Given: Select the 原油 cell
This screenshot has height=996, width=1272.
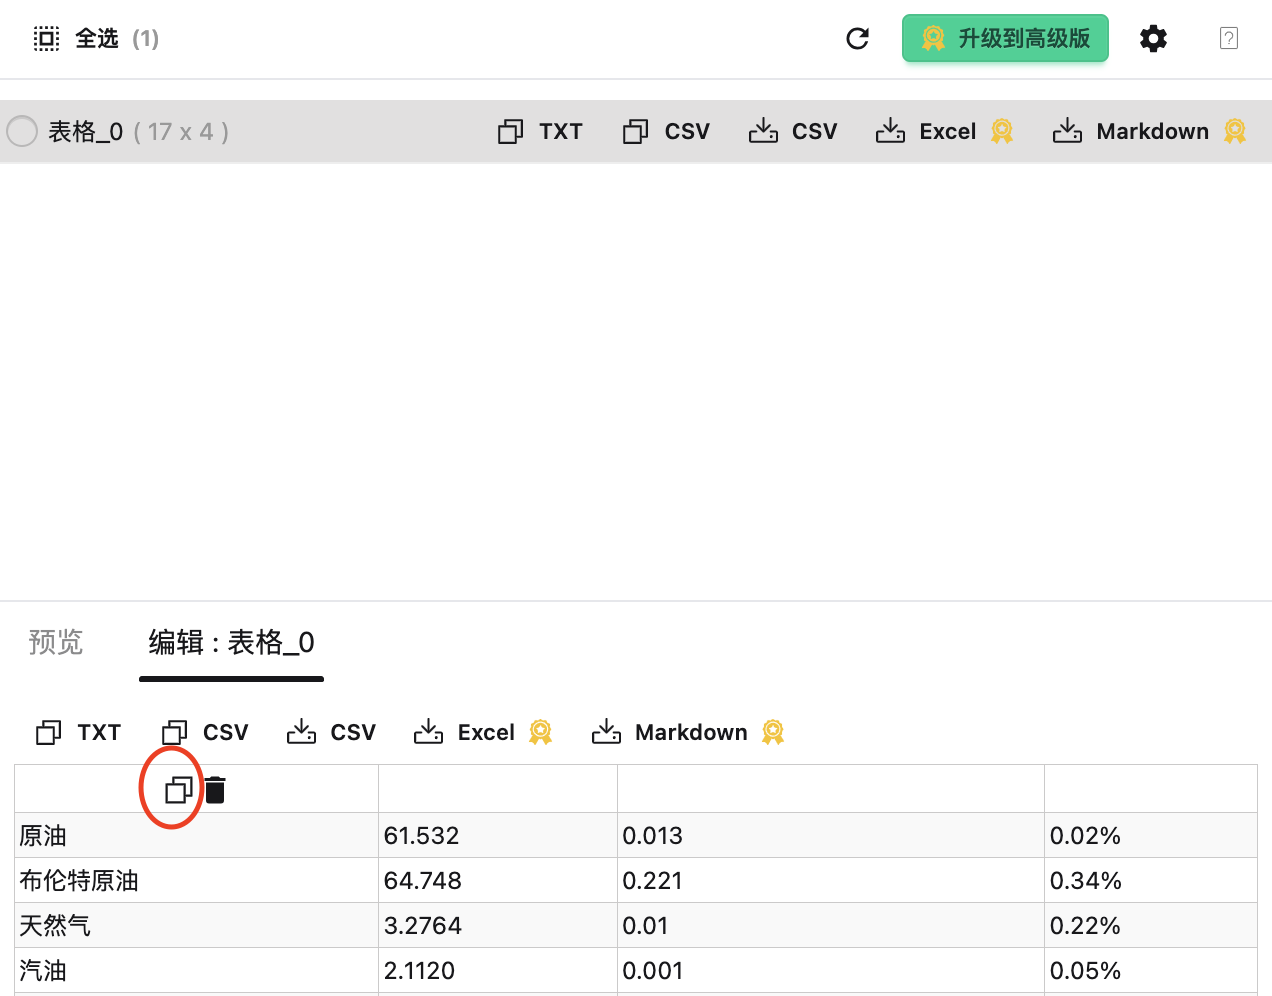Looking at the screenshot, I should point(197,835).
